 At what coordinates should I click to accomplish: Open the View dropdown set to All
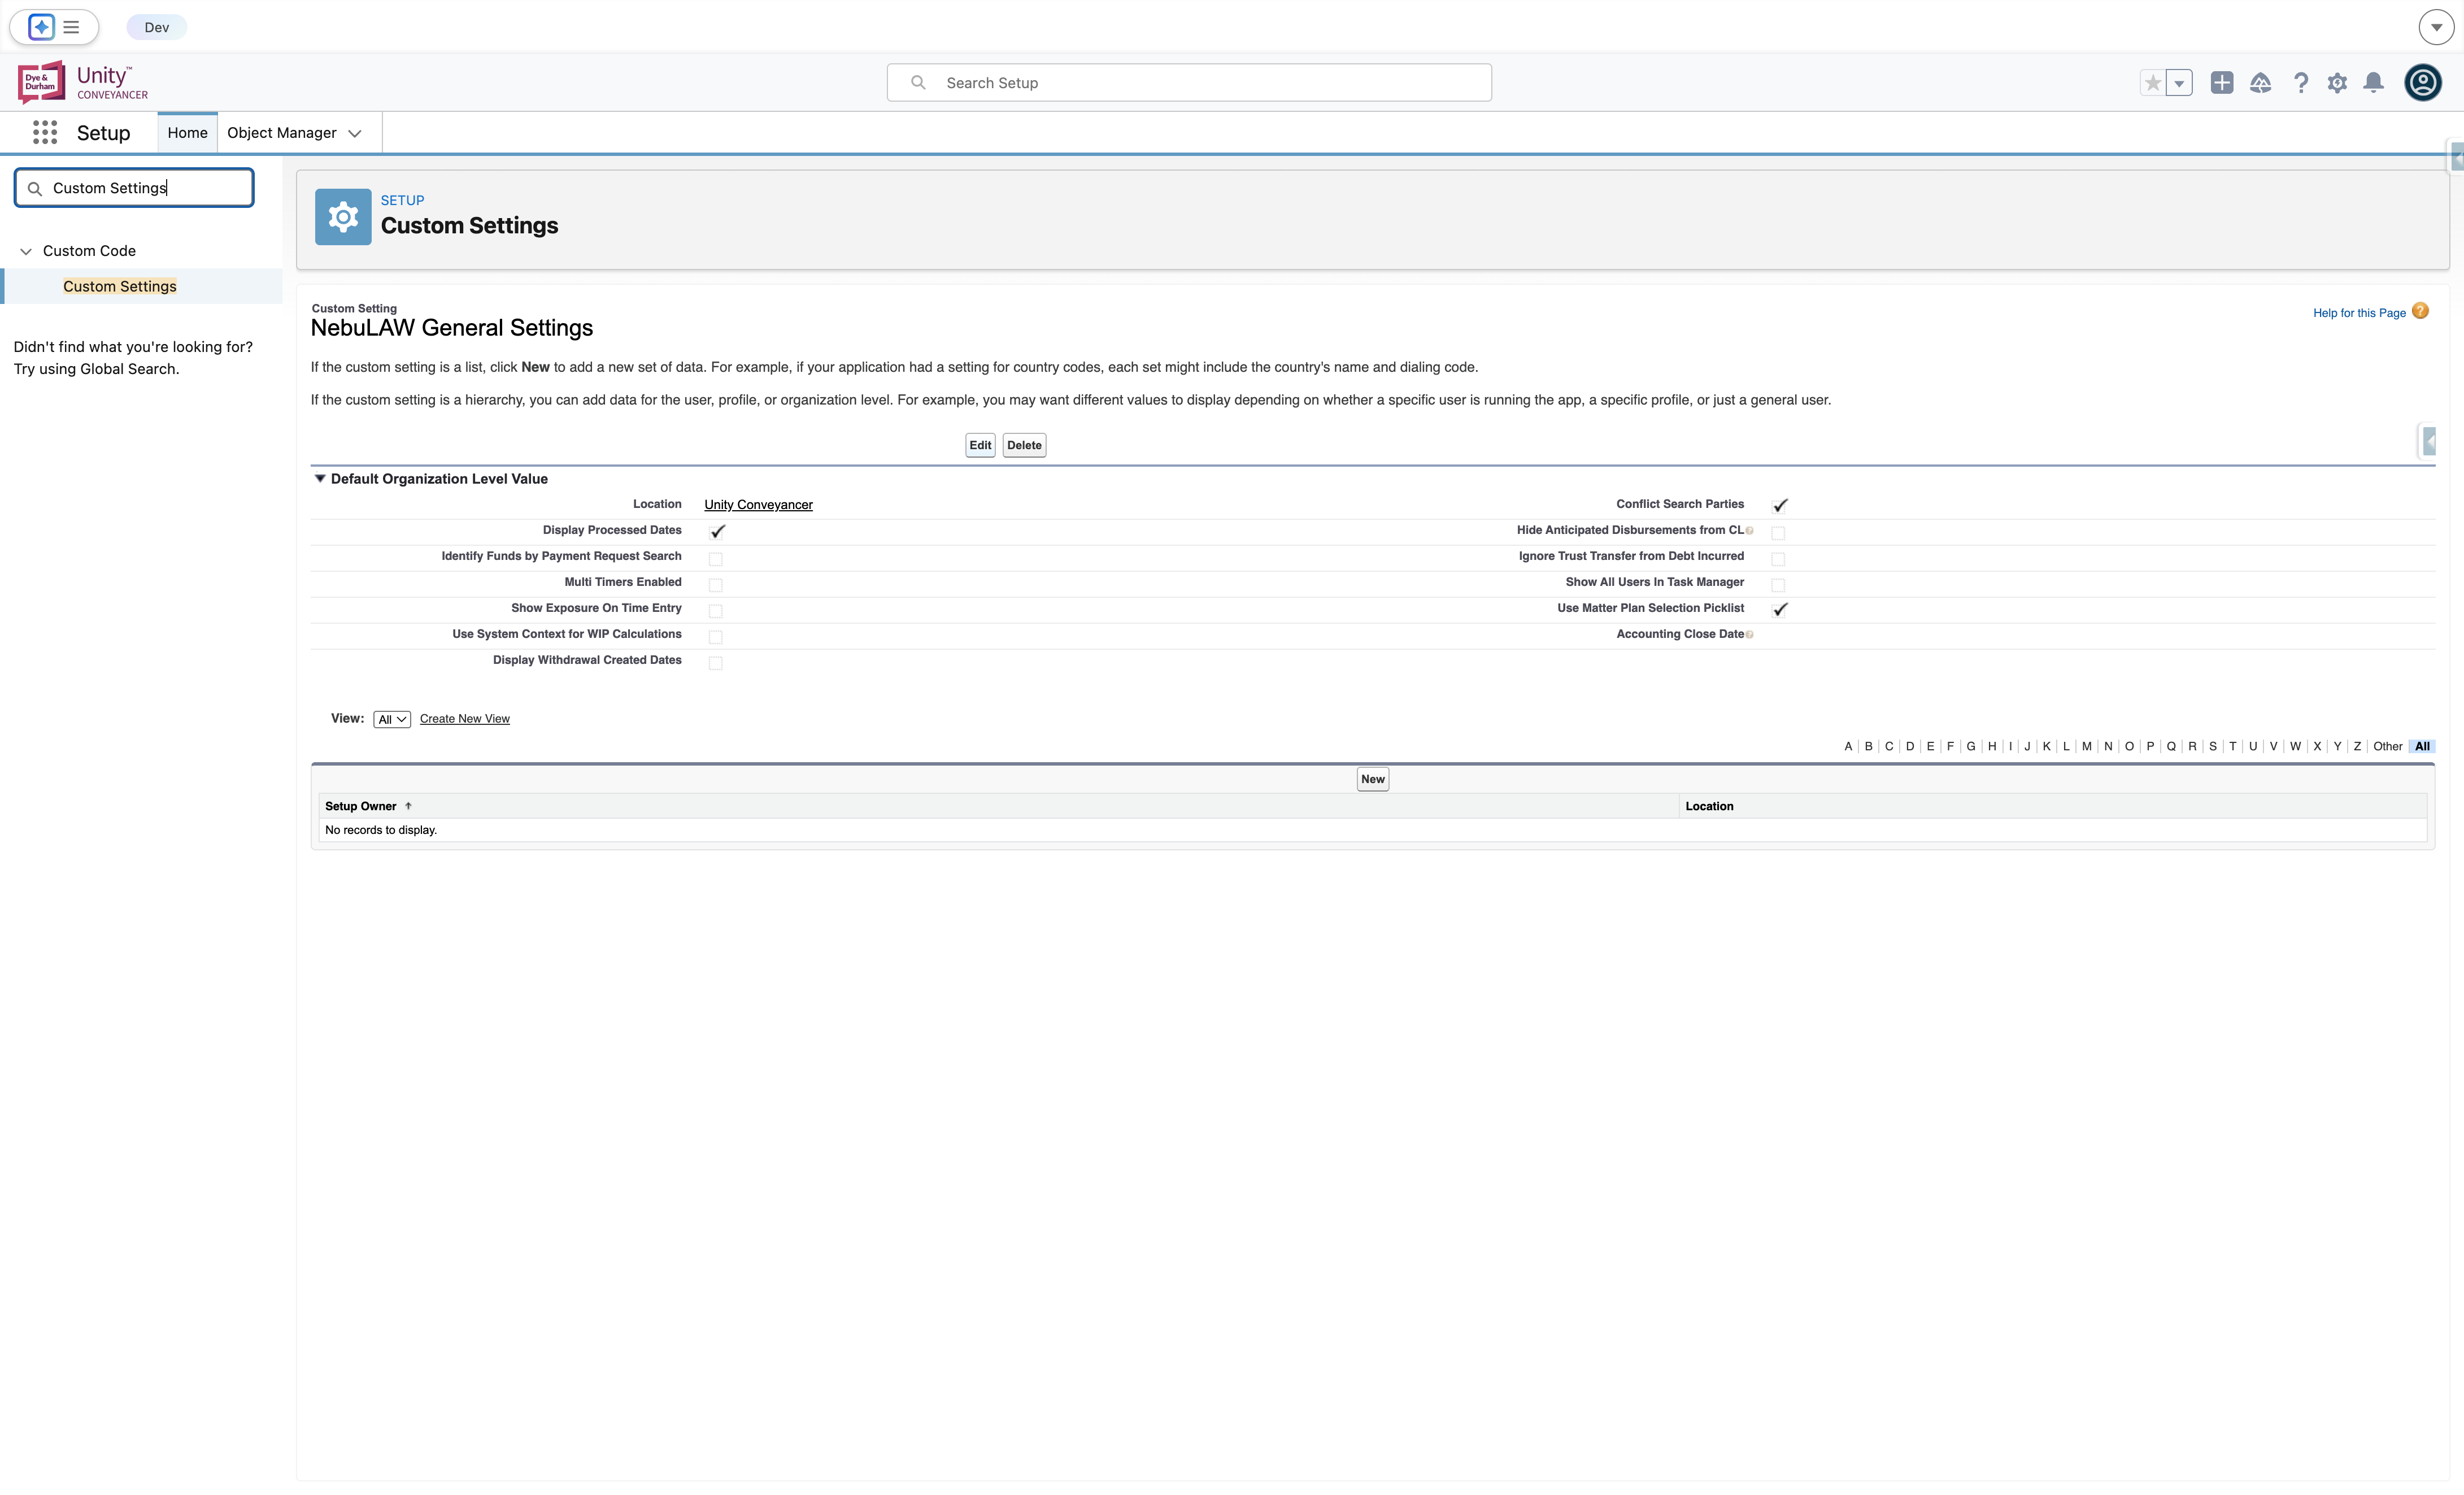pyautogui.click(x=392, y=719)
